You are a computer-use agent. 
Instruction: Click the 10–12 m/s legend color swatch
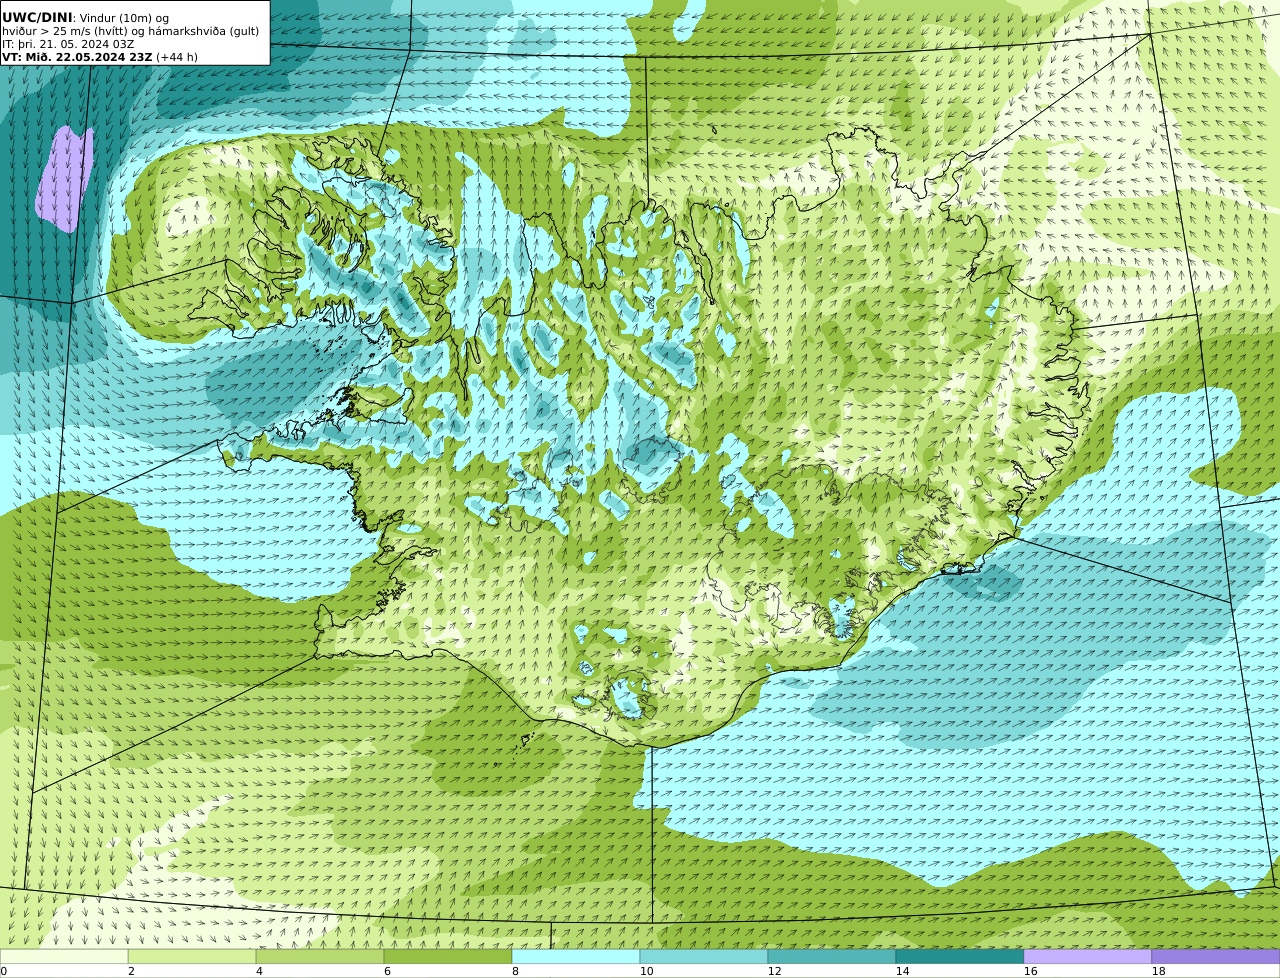point(704,956)
